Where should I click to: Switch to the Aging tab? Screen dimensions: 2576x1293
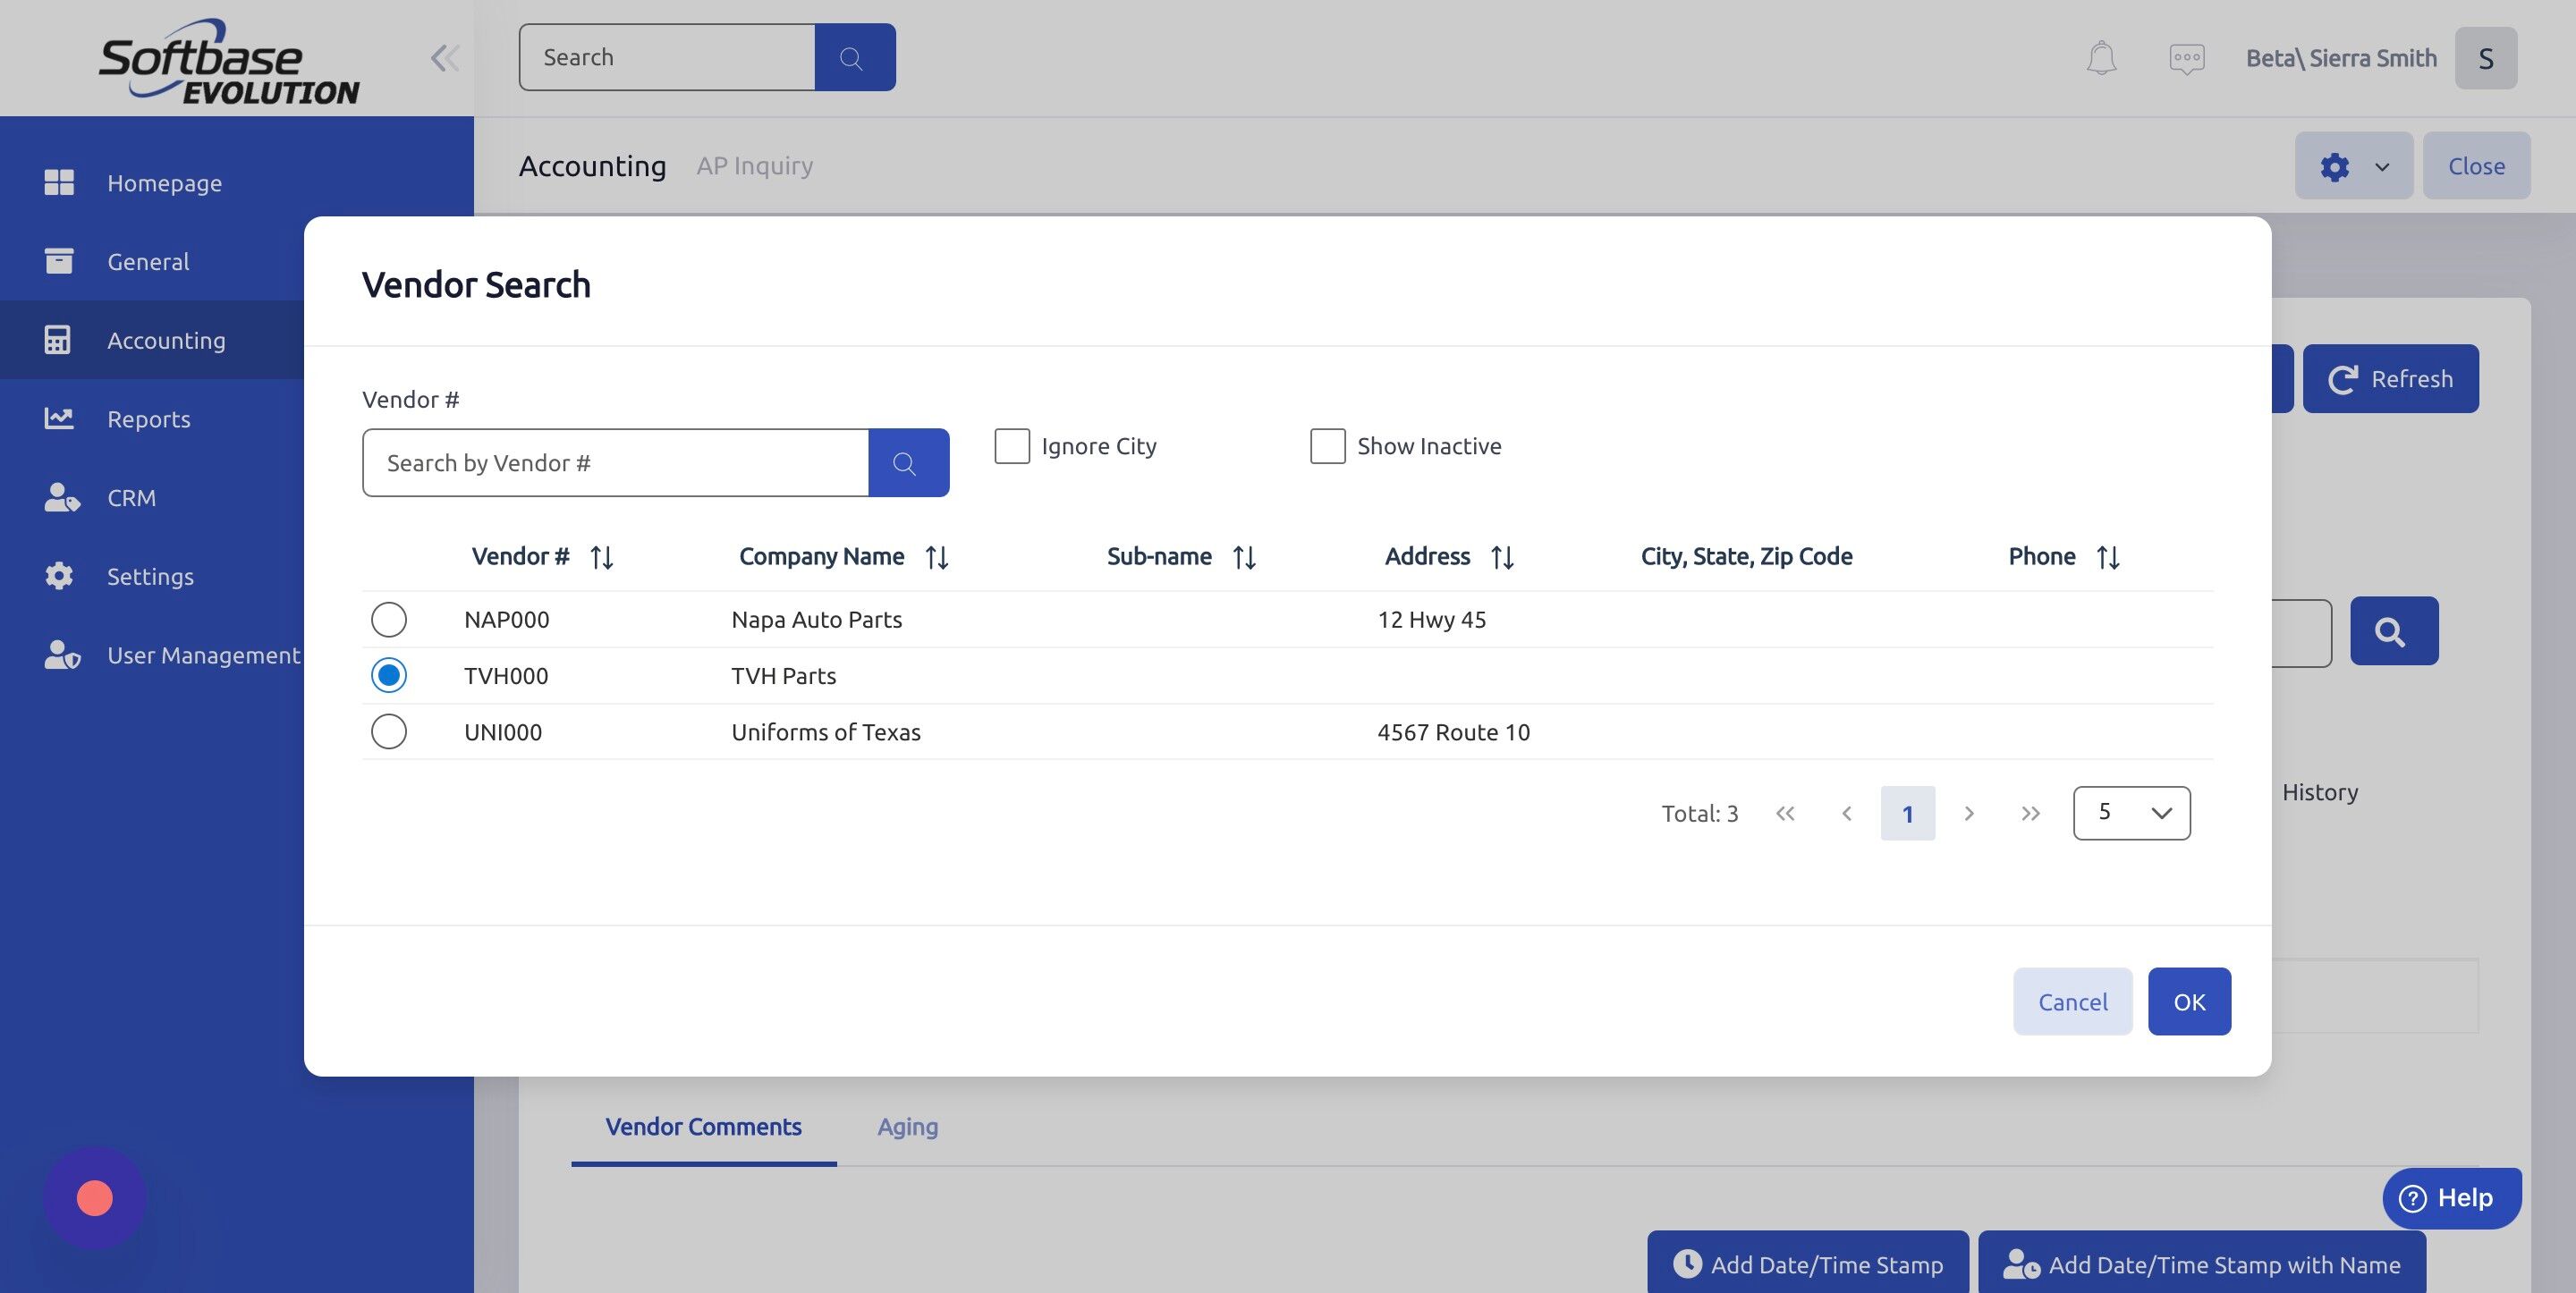(x=906, y=1126)
